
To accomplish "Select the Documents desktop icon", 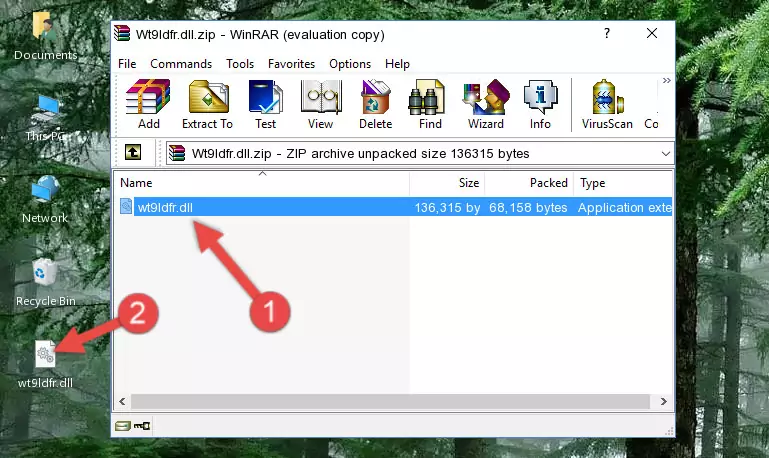I will coord(45,36).
